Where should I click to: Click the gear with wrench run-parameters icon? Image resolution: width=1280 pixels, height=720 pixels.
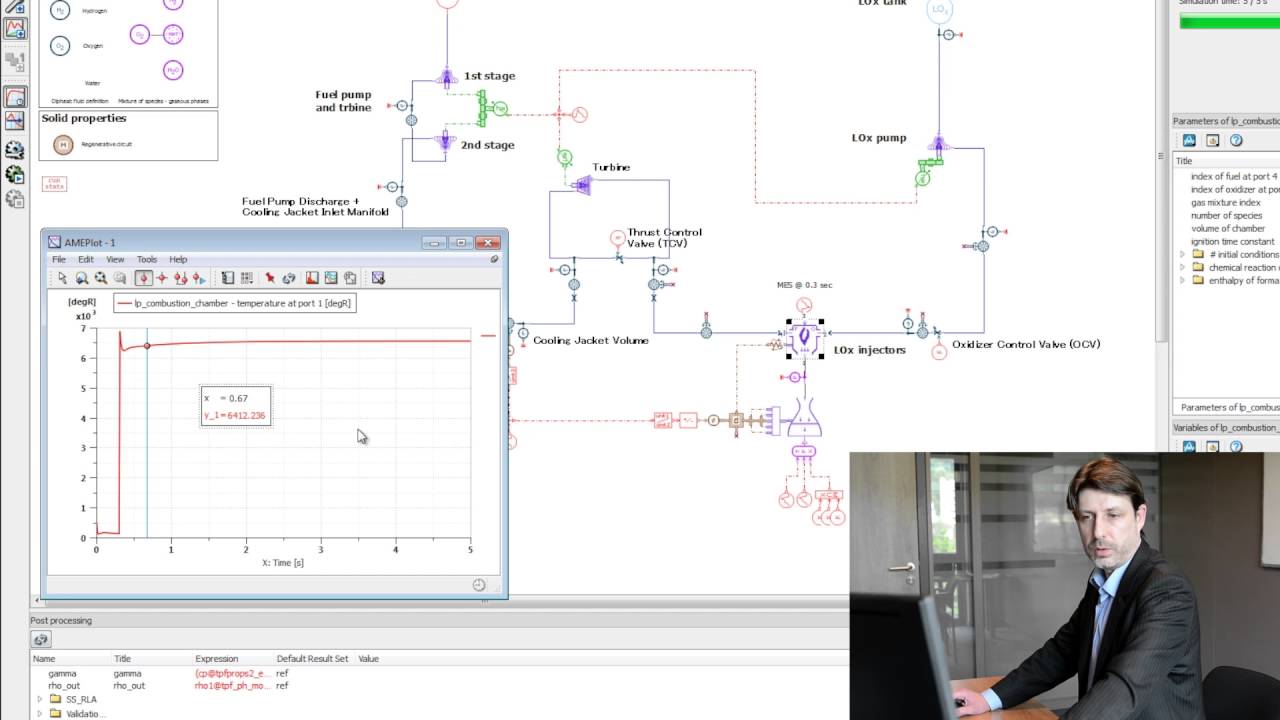click(x=14, y=151)
